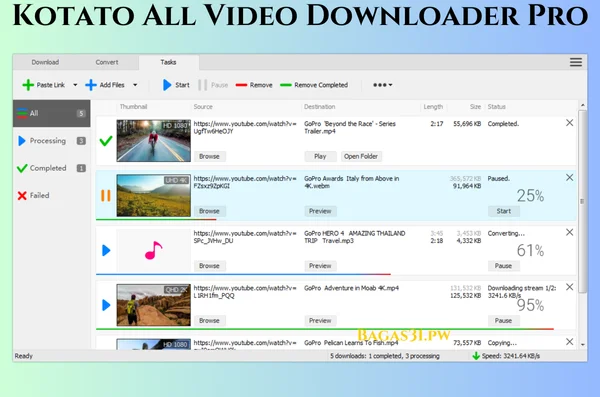Remove the Adventure in Moab task with X

(x=569, y=287)
